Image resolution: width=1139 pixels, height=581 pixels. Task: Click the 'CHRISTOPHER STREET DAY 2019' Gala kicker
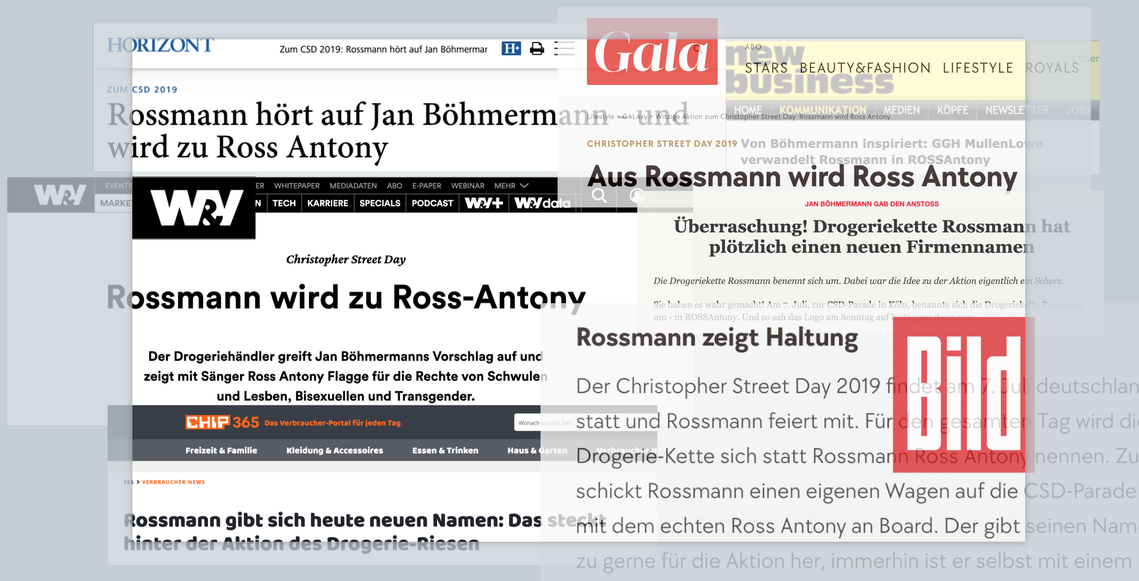pos(662,144)
